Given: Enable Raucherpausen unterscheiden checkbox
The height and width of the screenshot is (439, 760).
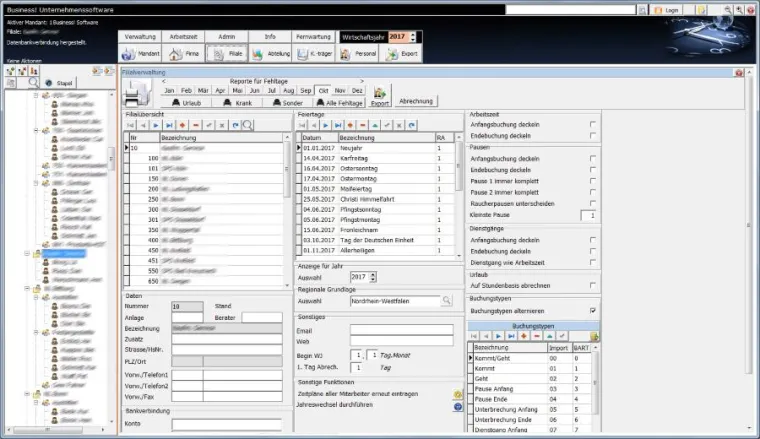Looking at the screenshot, I should pyautogui.click(x=593, y=204).
